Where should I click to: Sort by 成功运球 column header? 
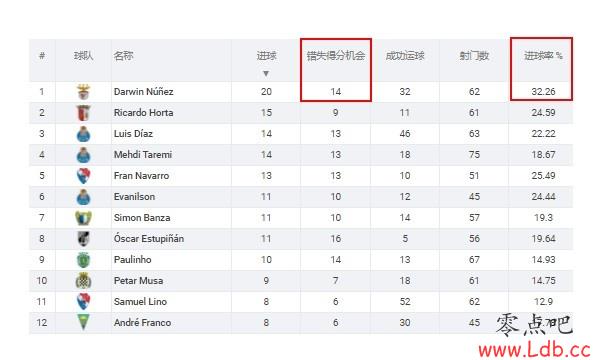tap(405, 56)
